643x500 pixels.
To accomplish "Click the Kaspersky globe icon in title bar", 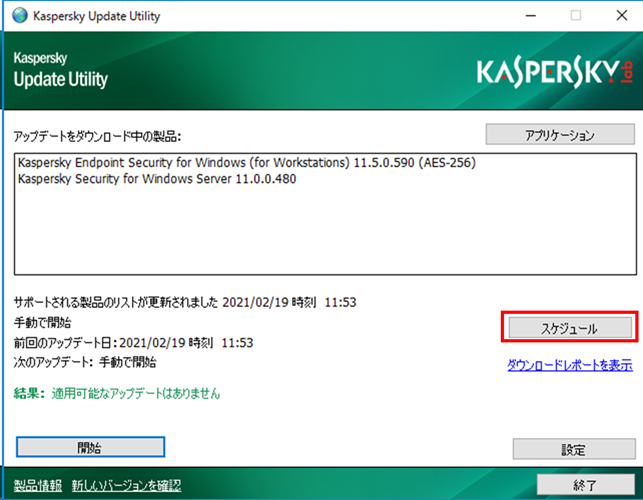I will click(20, 16).
